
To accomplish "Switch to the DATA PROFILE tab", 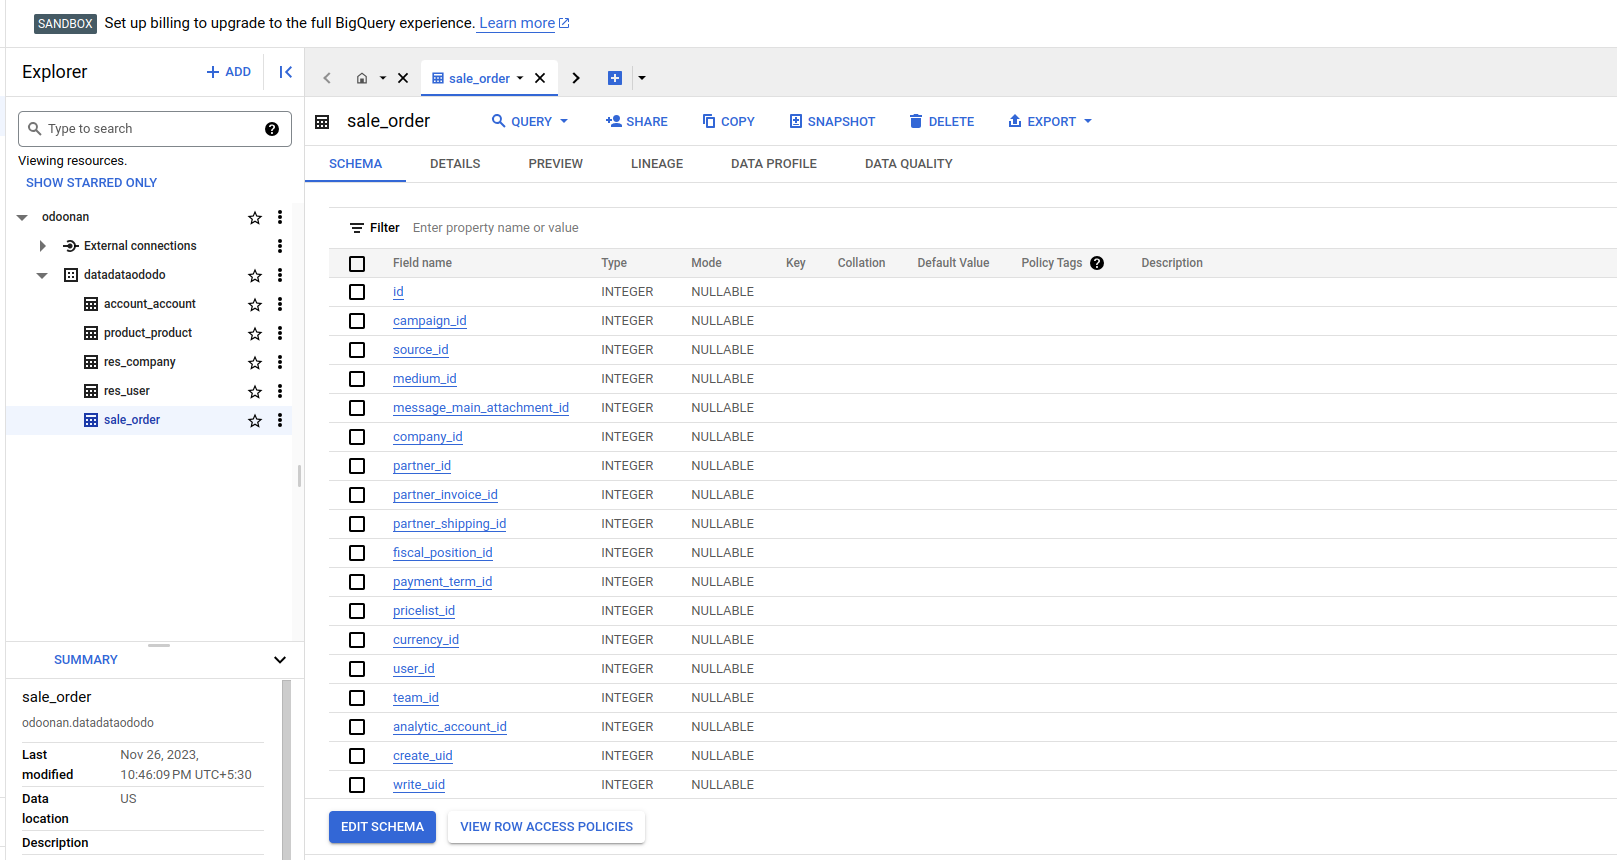I will (774, 164).
